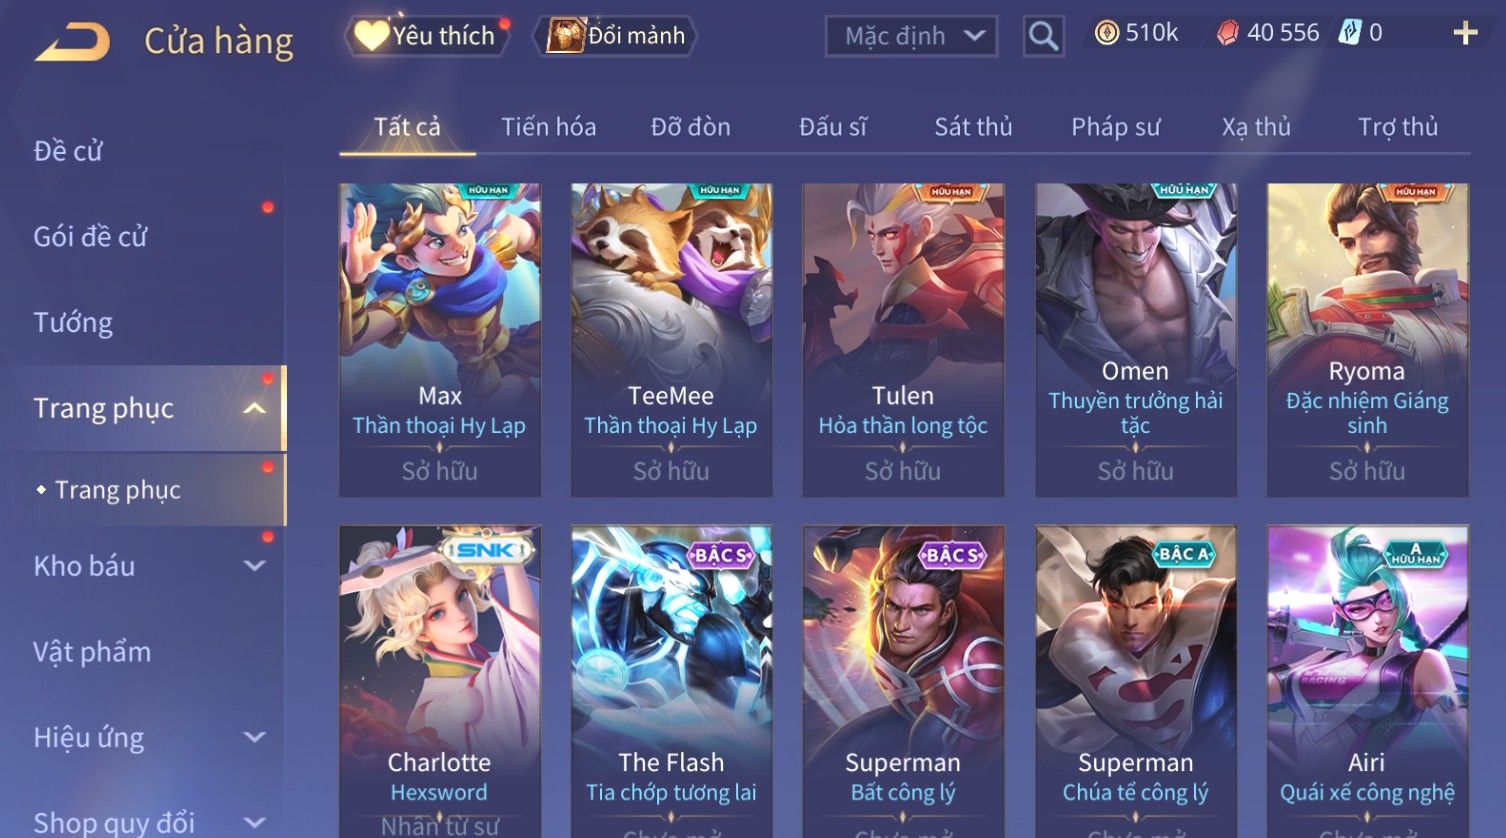Screen dimensions: 1506x838
Task: Select the Tiến hóa tab
Action: 548,127
